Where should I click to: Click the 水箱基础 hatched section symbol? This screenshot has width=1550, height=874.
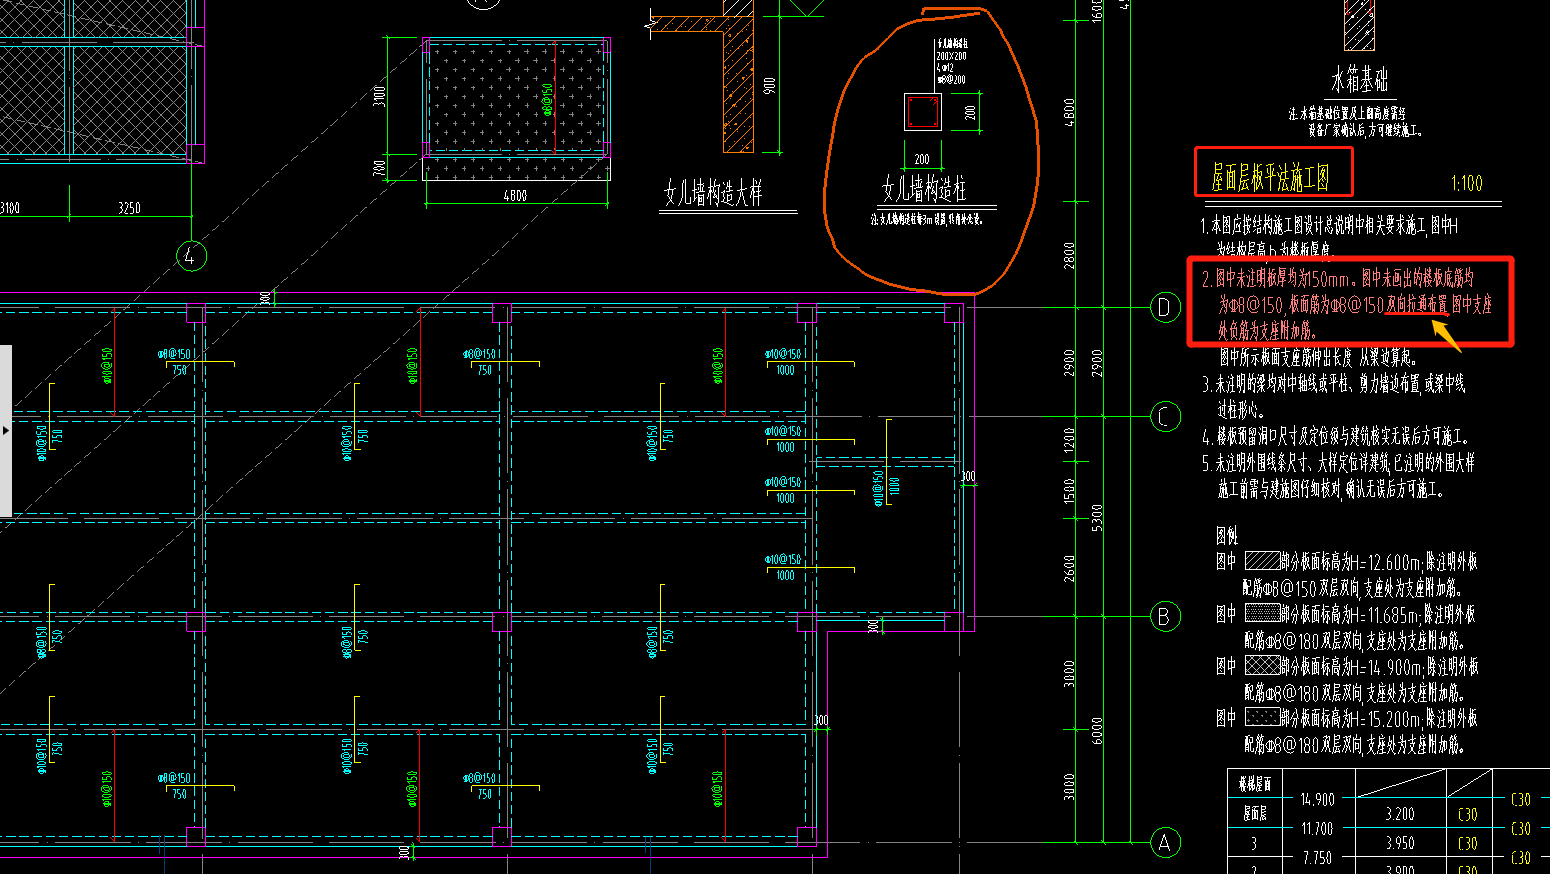(x=1359, y=25)
